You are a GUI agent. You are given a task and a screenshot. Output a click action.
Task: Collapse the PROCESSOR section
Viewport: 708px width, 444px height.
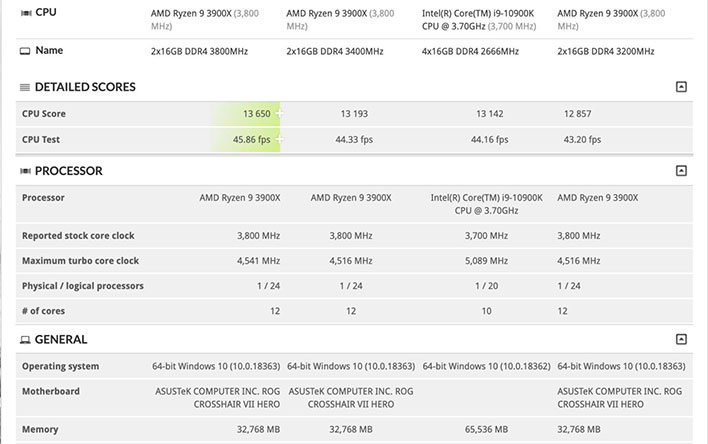(x=681, y=171)
